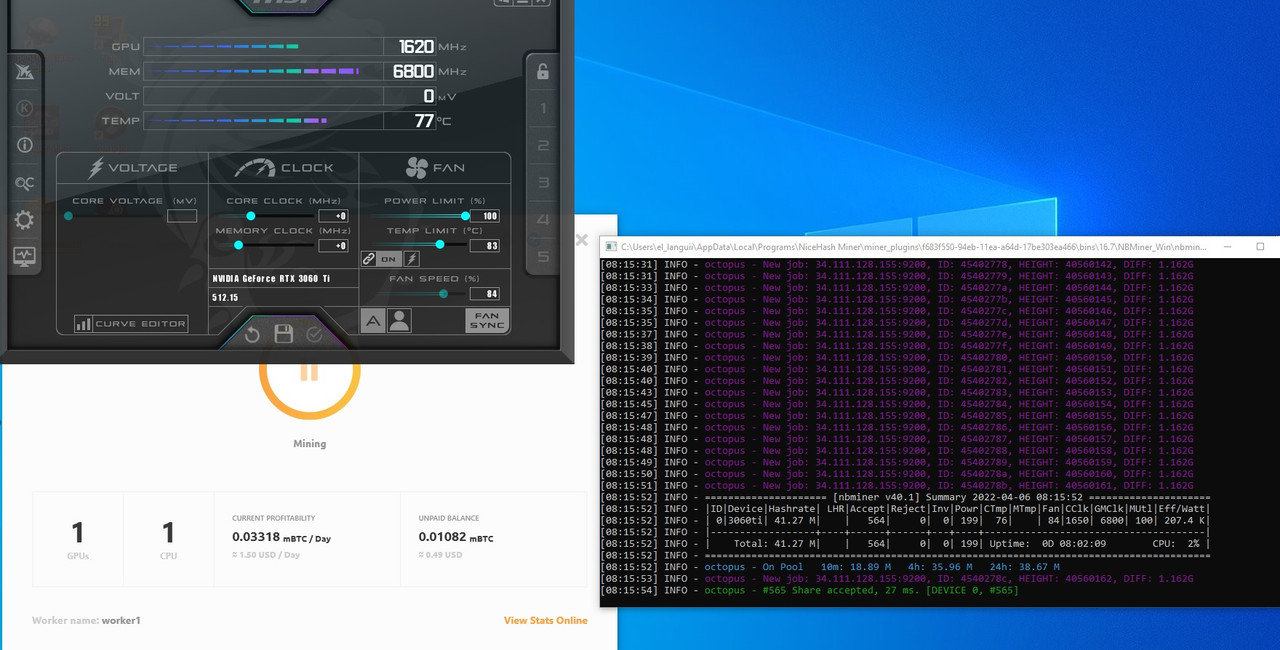Select Afterburner profile slot 5

543,257
